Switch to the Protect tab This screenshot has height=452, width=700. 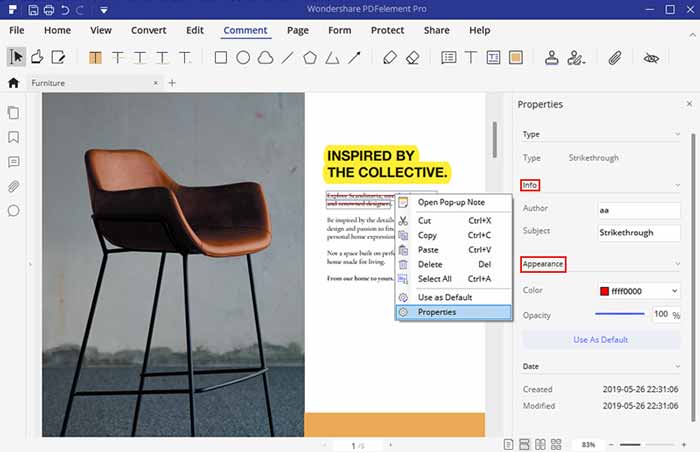click(387, 30)
